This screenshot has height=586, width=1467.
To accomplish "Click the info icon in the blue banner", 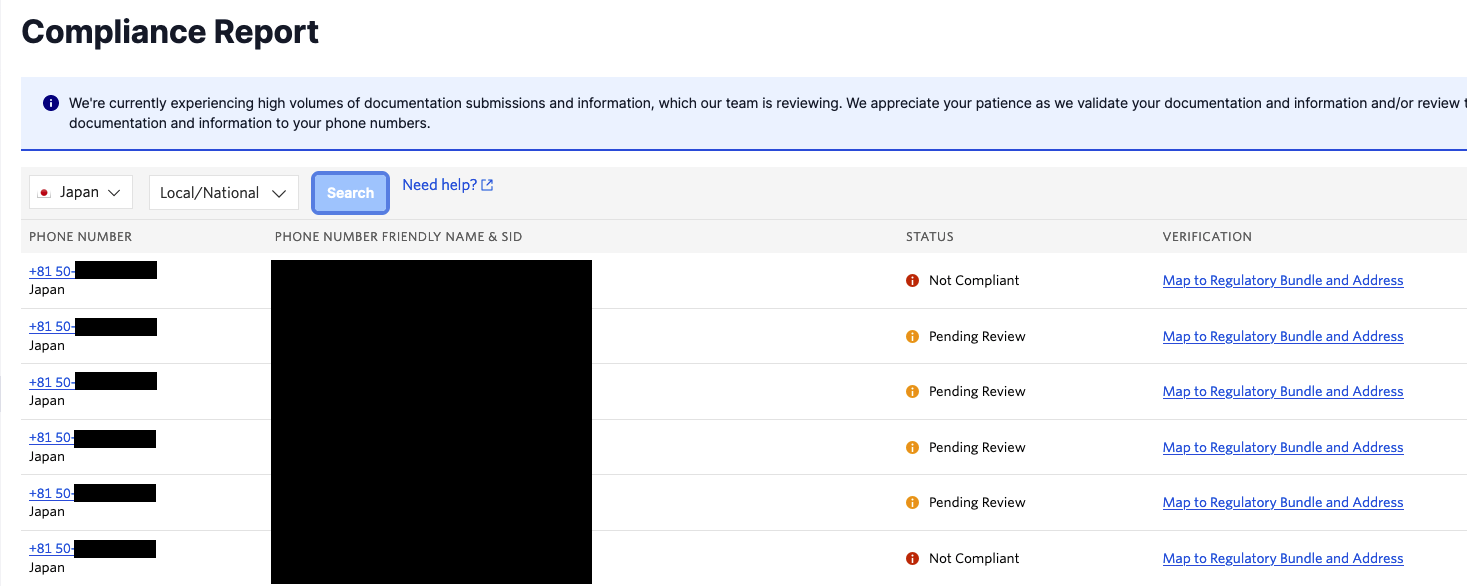I will [51, 103].
